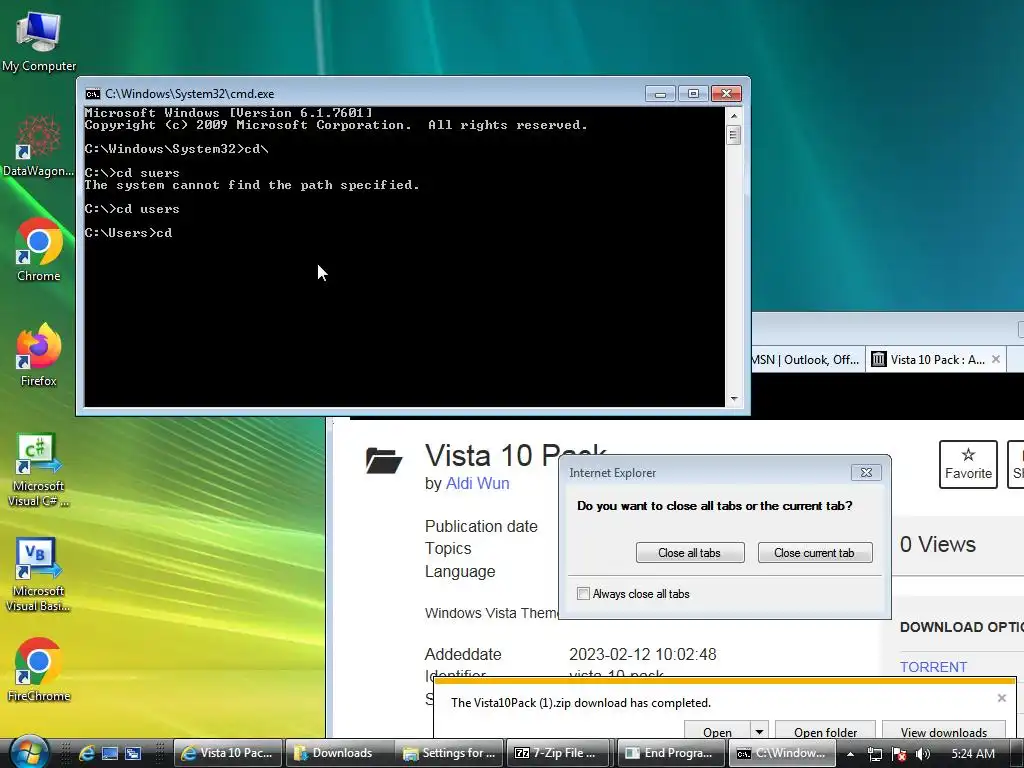
Task: Open the DataWagon desktop shortcut
Action: (39, 146)
